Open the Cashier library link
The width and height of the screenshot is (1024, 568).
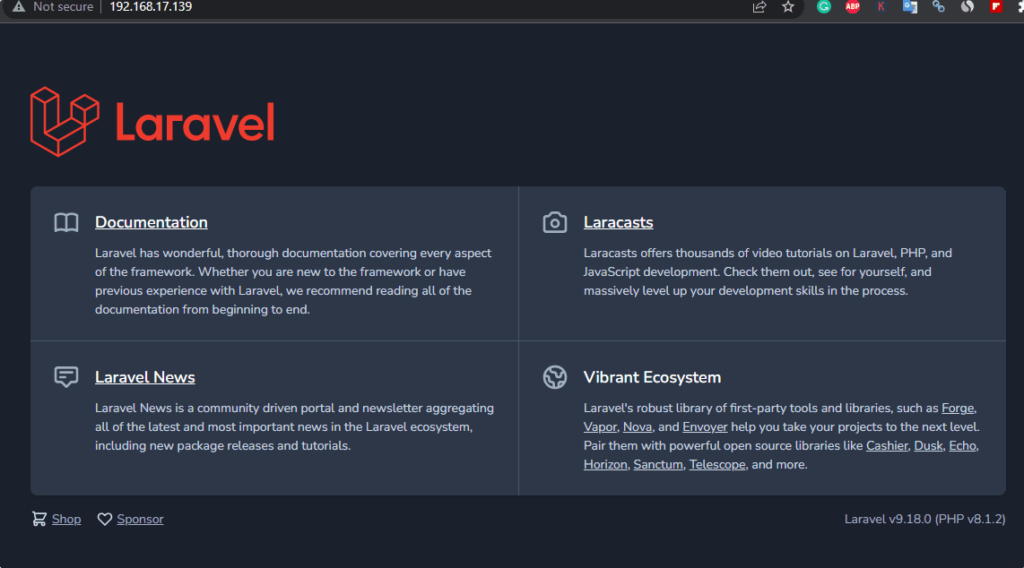click(886, 446)
